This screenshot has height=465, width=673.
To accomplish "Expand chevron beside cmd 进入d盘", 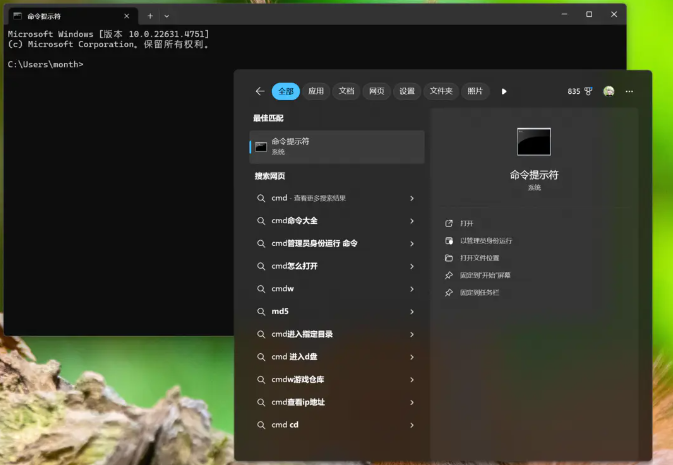I will [x=412, y=357].
